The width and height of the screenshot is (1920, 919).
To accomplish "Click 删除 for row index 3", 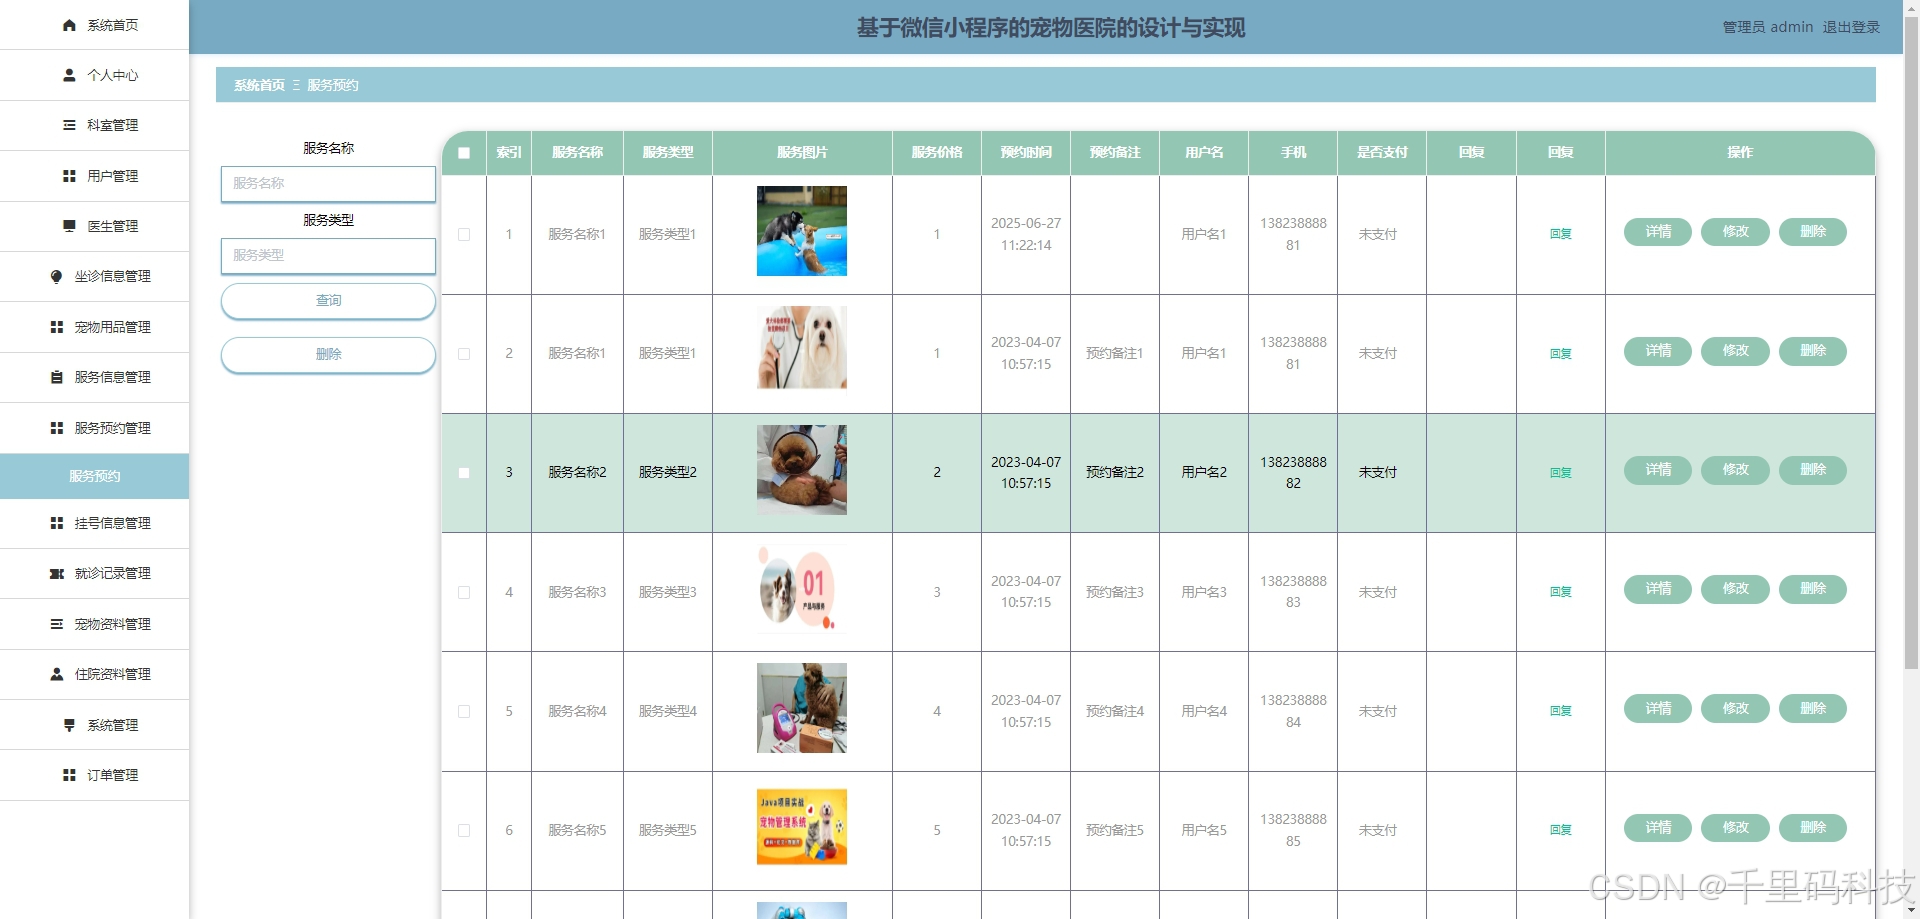I will click(1813, 470).
